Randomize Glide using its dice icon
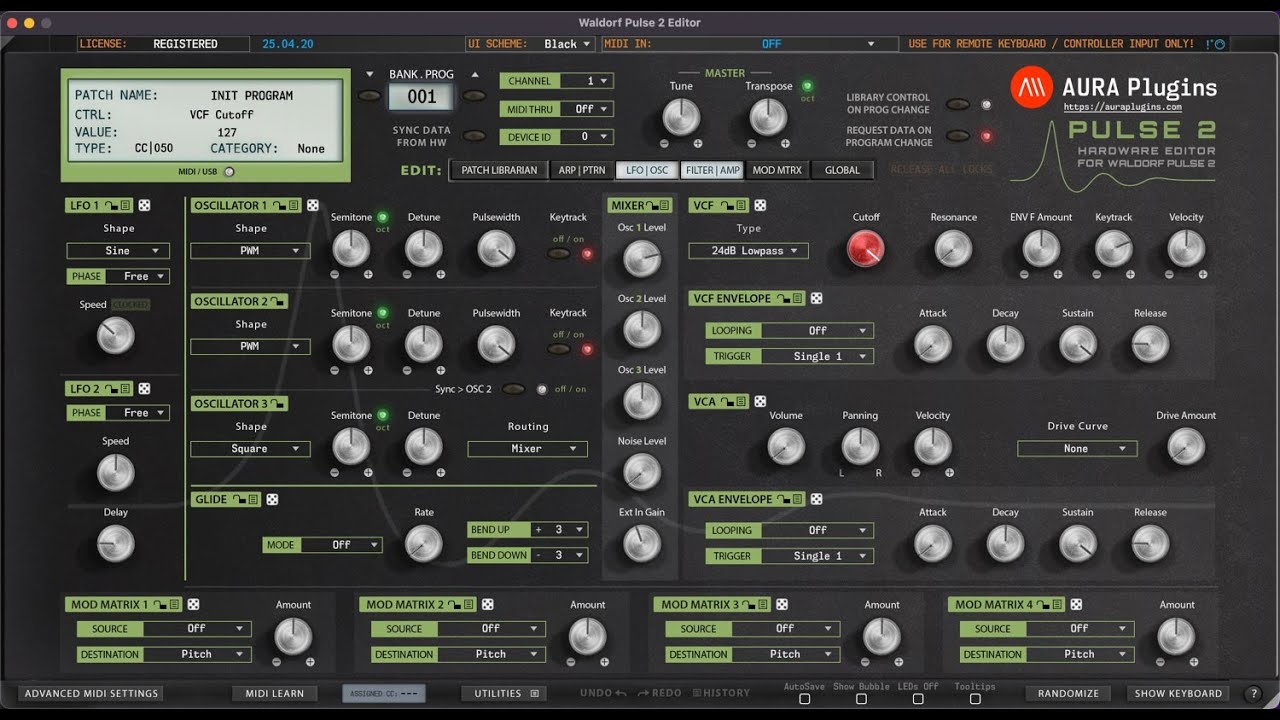Screen dimensions: 1280x720 pyautogui.click(x=272, y=499)
